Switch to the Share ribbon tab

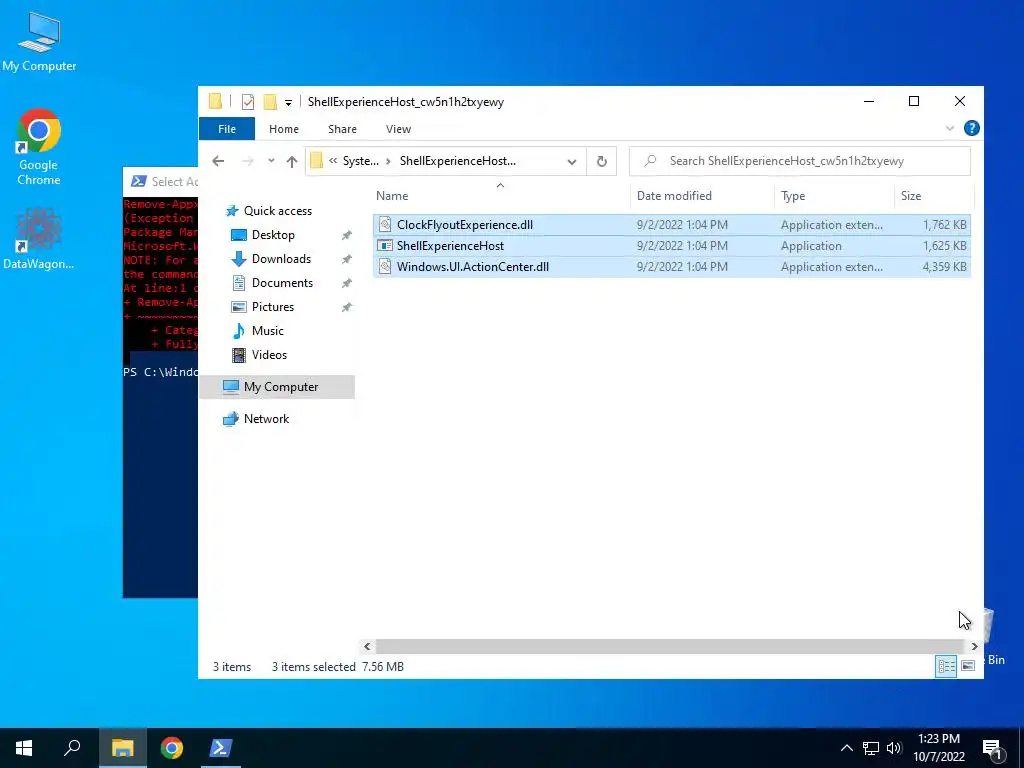pos(342,129)
